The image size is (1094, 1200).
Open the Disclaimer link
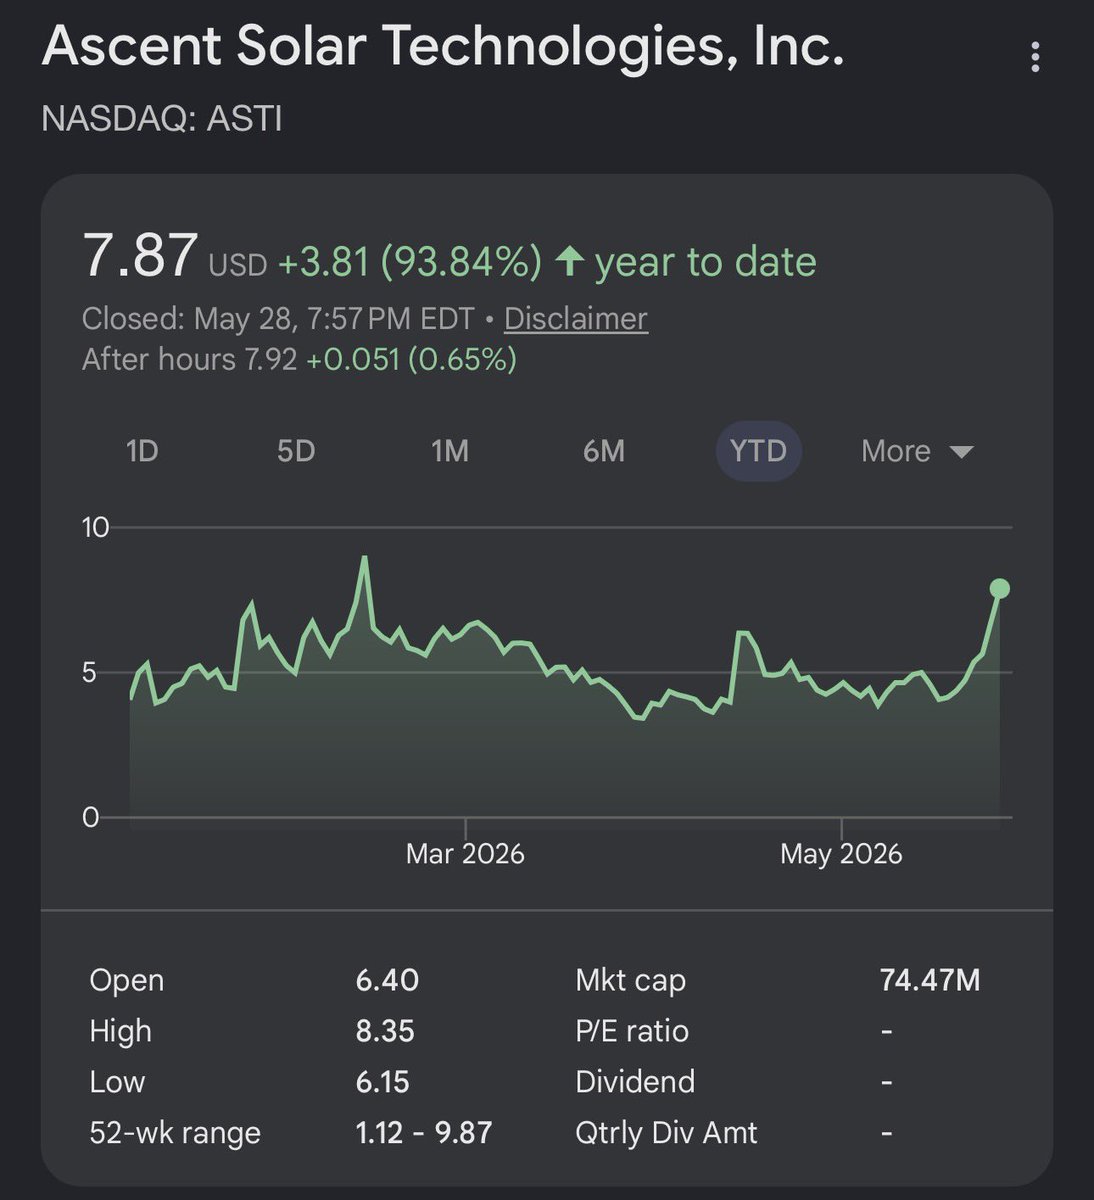point(576,319)
